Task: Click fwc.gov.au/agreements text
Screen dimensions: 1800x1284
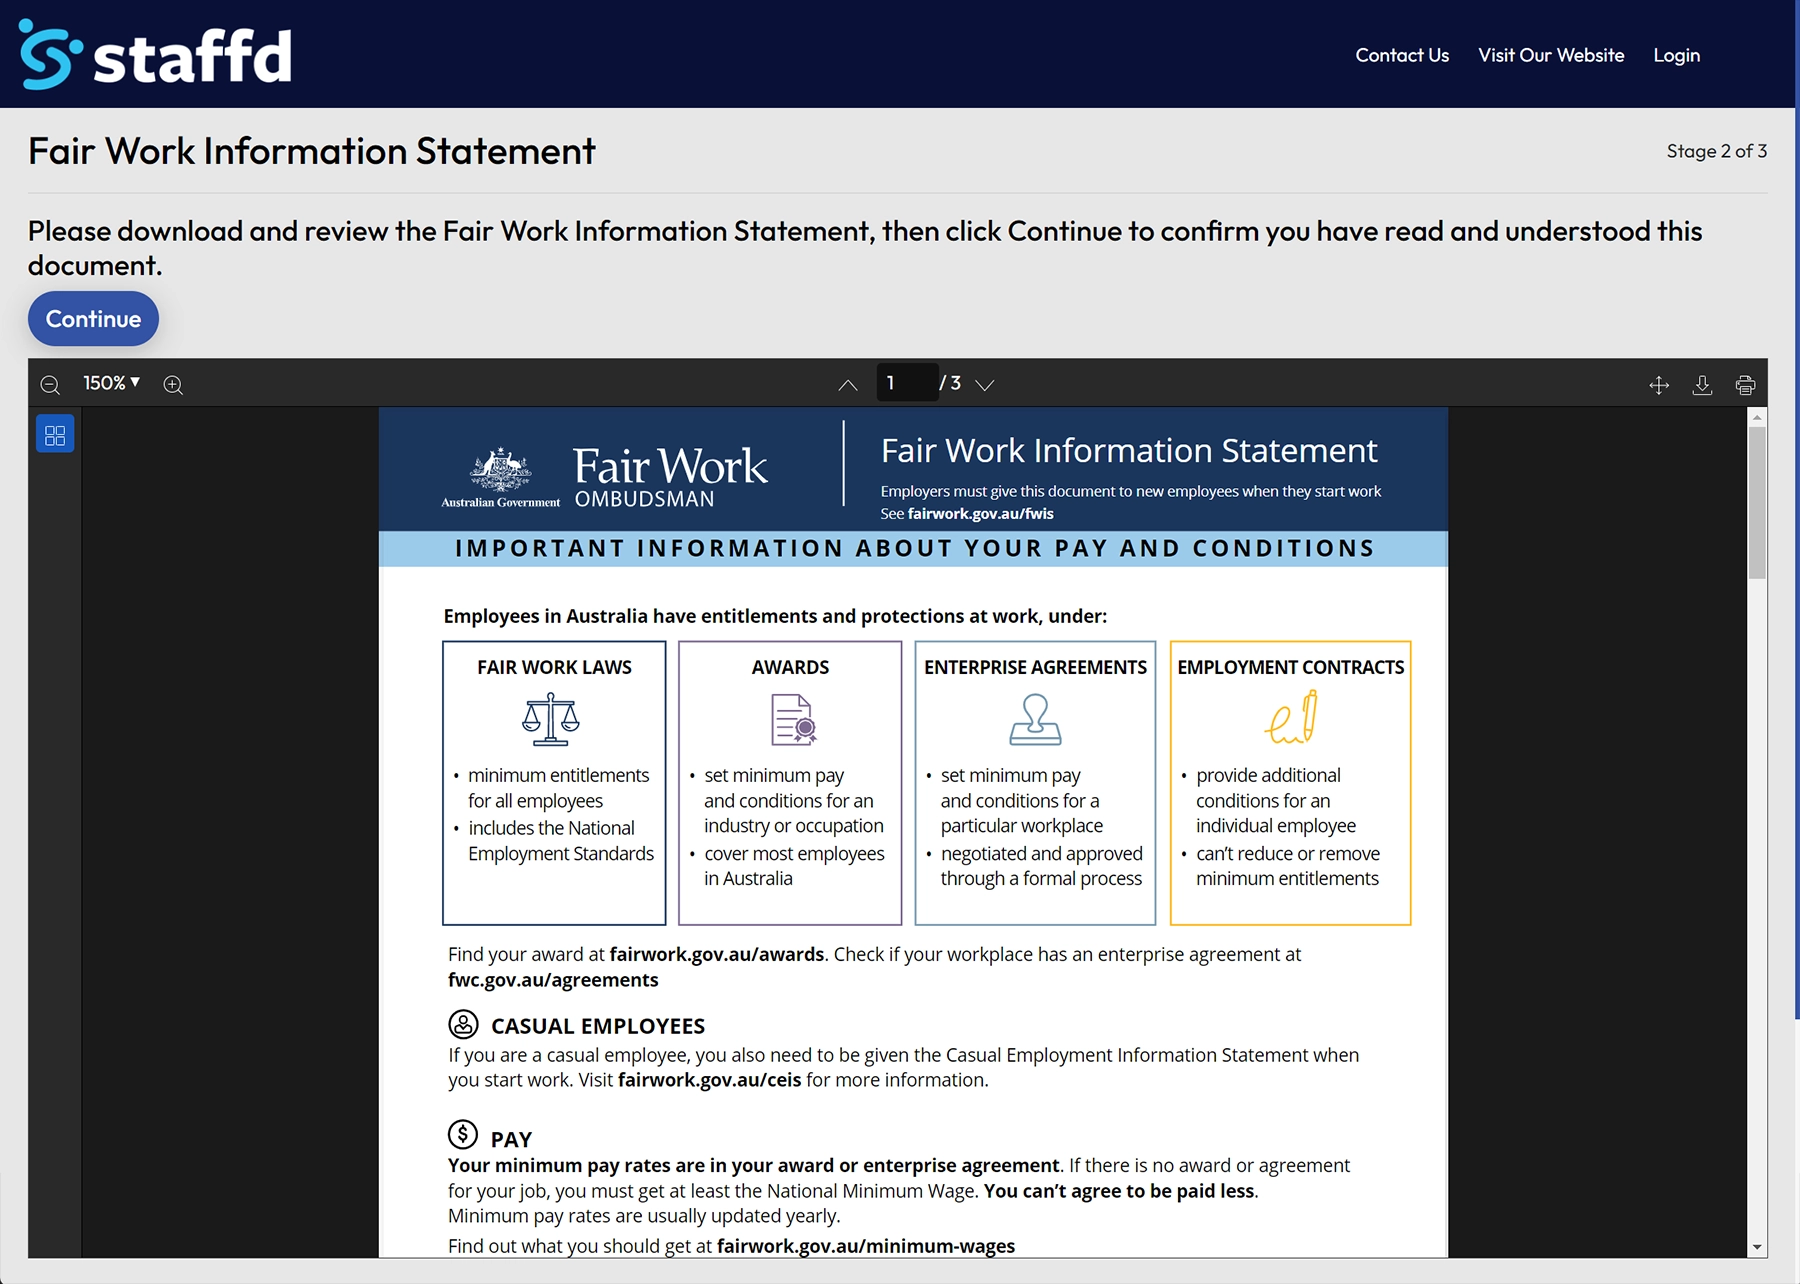Action: [553, 980]
